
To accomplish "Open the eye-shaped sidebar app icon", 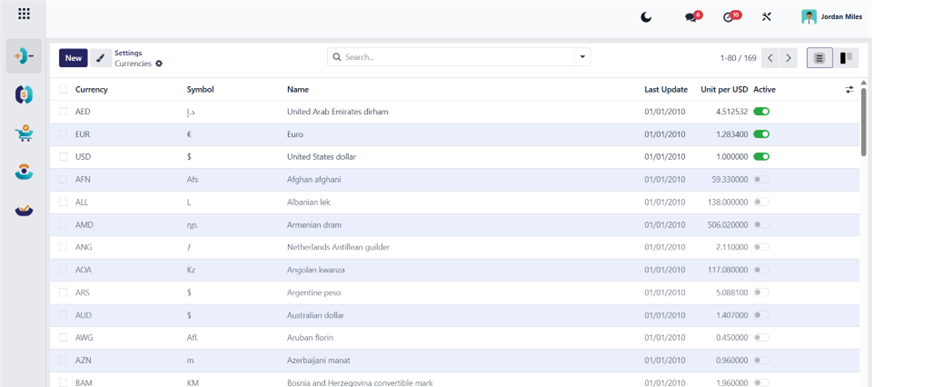I will (24, 171).
